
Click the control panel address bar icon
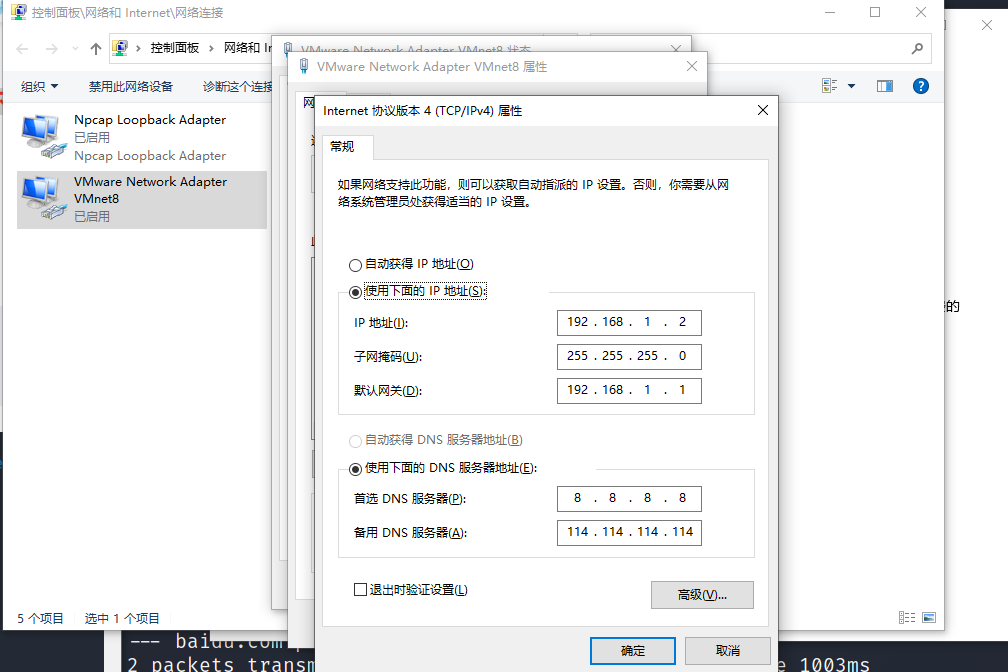click(120, 48)
